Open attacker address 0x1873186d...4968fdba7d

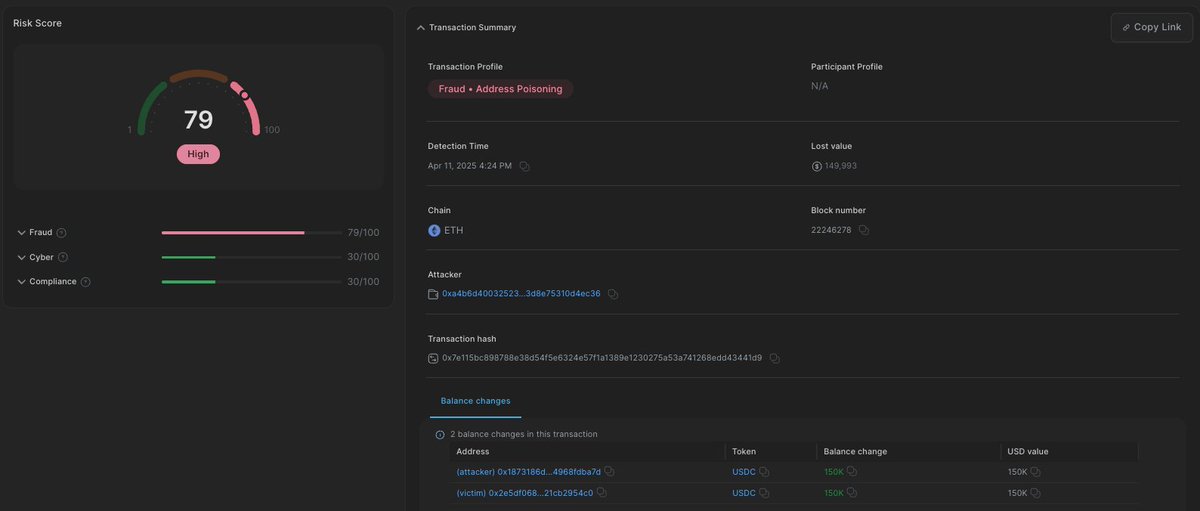click(x=529, y=472)
